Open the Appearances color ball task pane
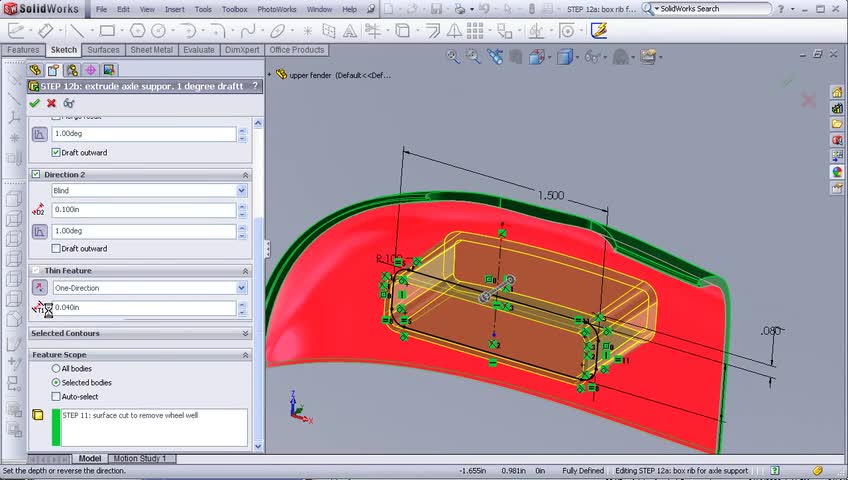848x480 pixels. click(837, 172)
